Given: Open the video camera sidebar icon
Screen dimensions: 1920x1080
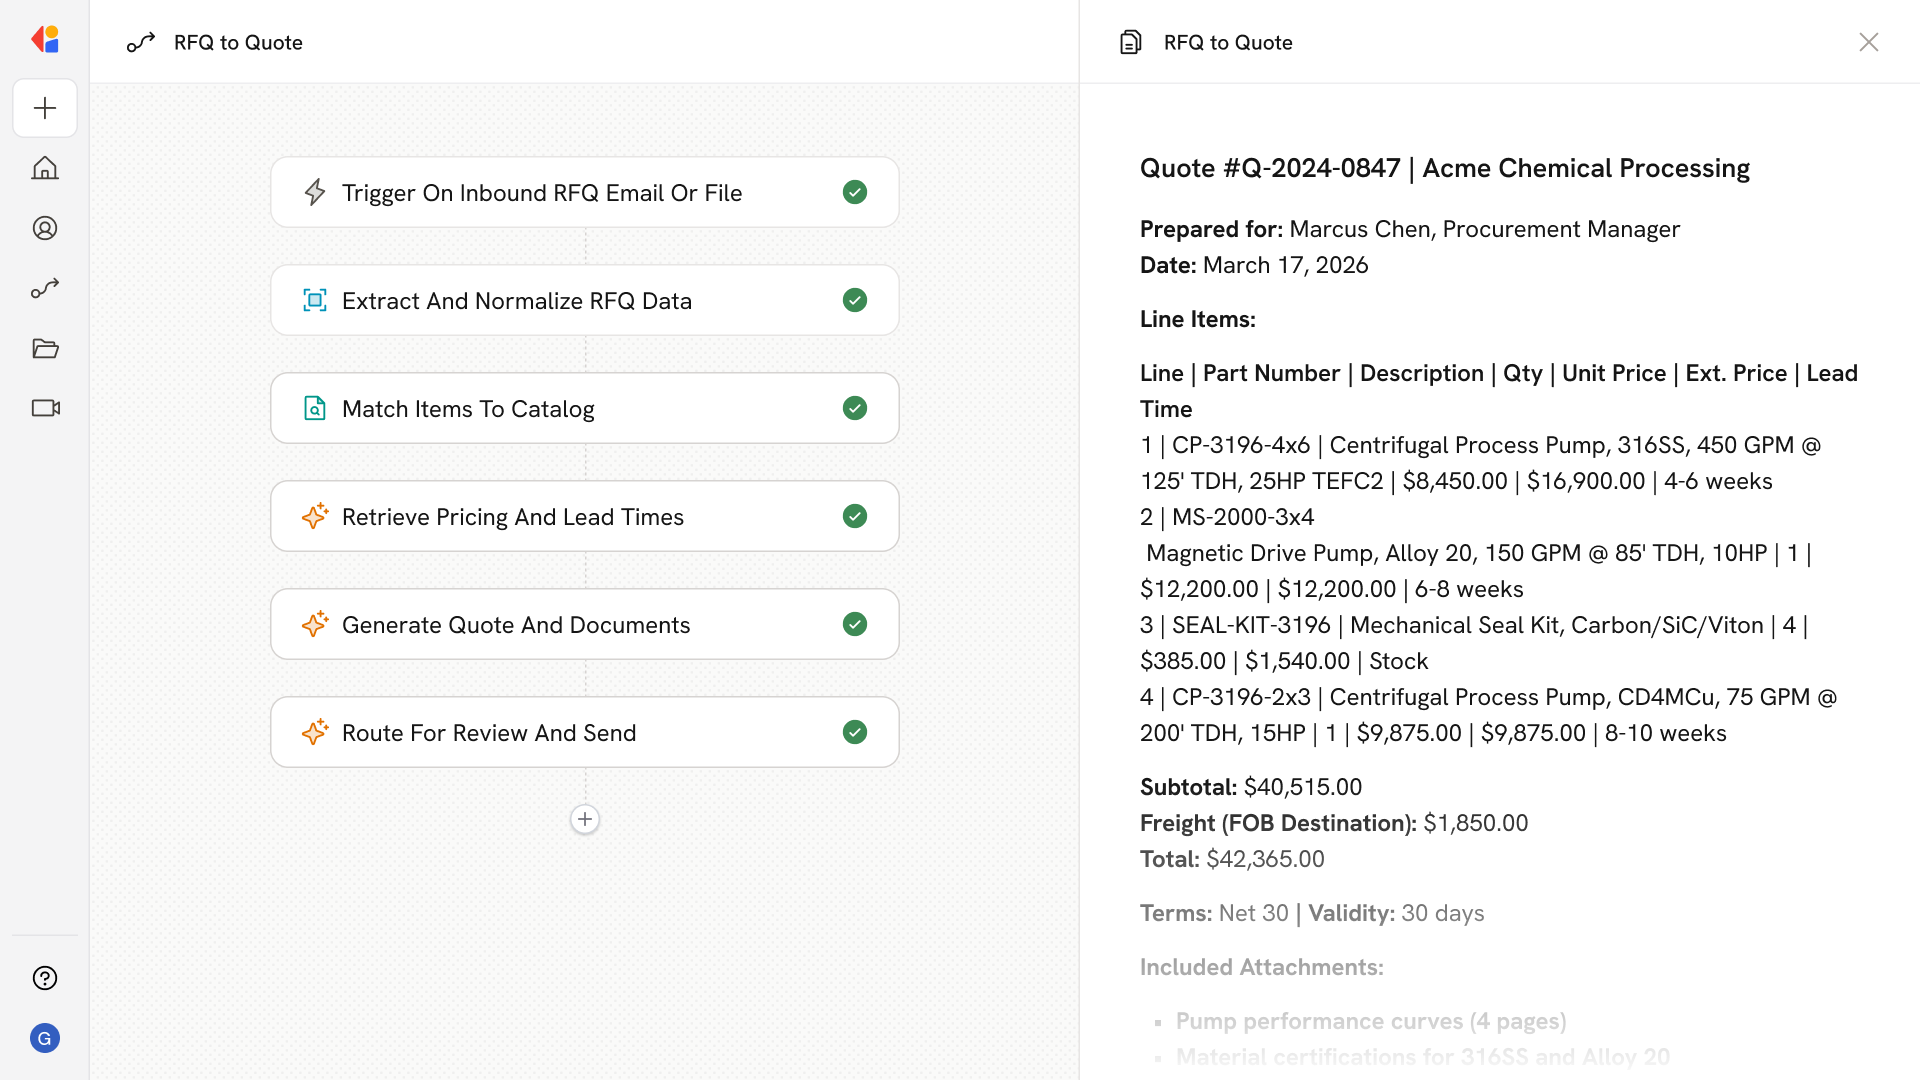Looking at the screenshot, I should pyautogui.click(x=45, y=408).
